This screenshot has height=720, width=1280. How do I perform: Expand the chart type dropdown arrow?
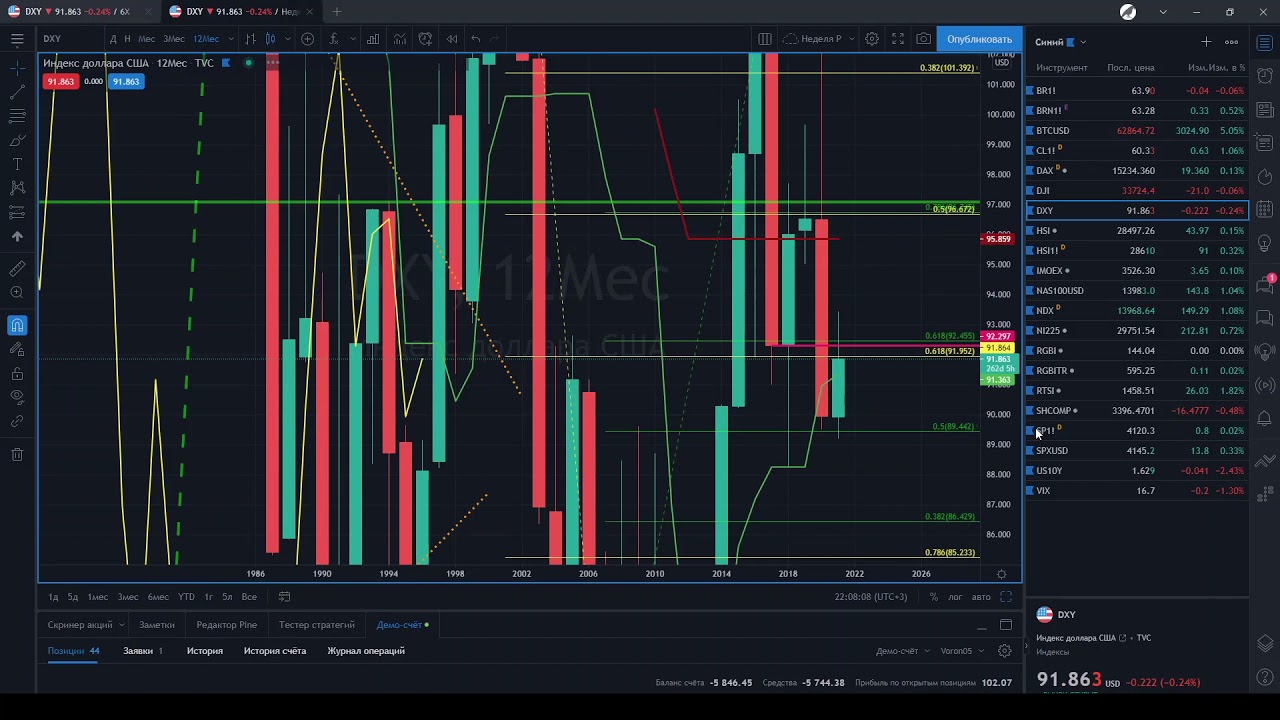click(x=288, y=39)
